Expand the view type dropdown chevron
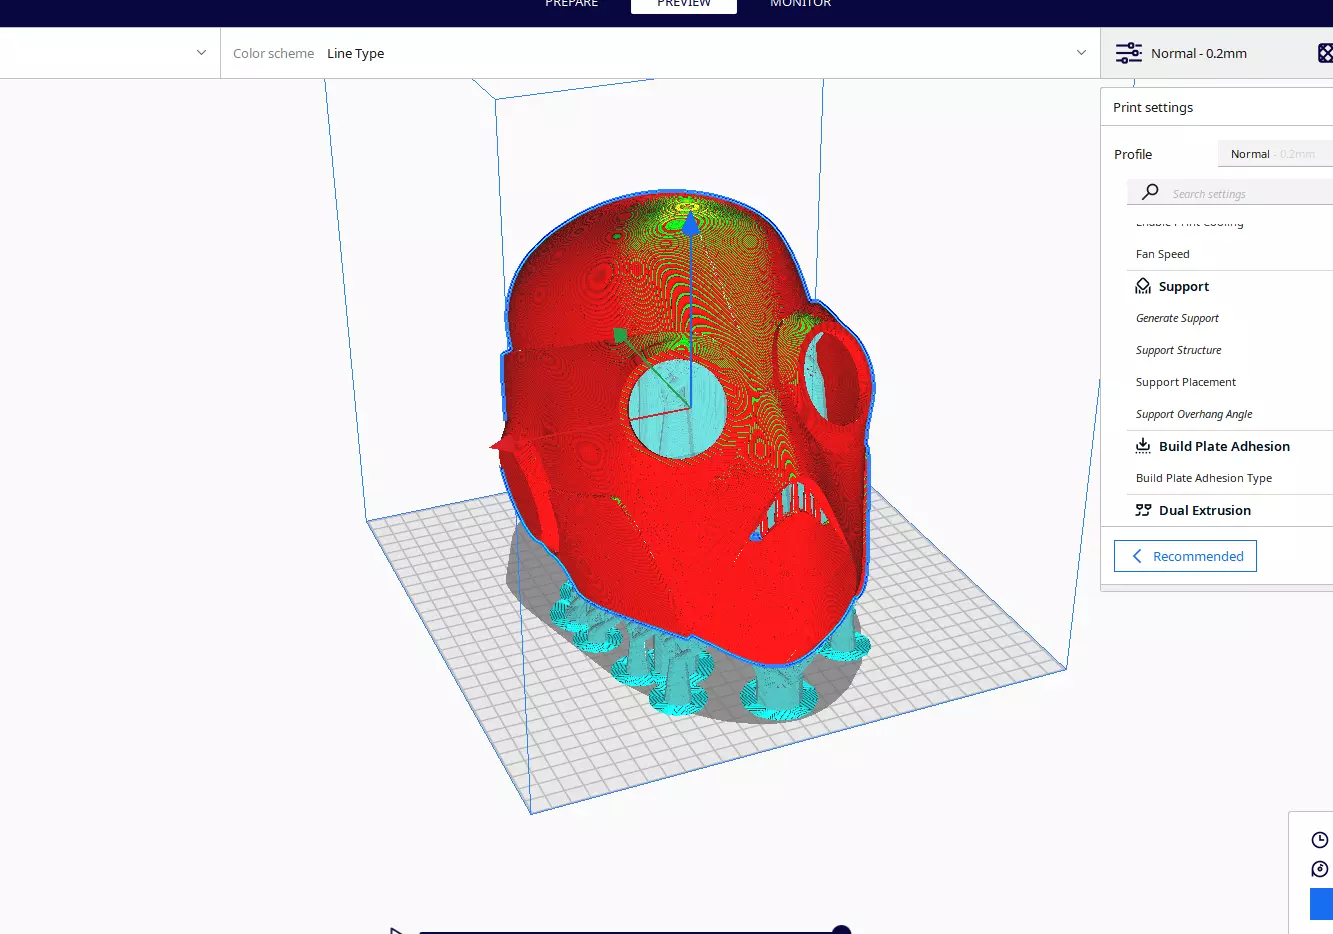This screenshot has width=1333, height=934. pos(201,53)
